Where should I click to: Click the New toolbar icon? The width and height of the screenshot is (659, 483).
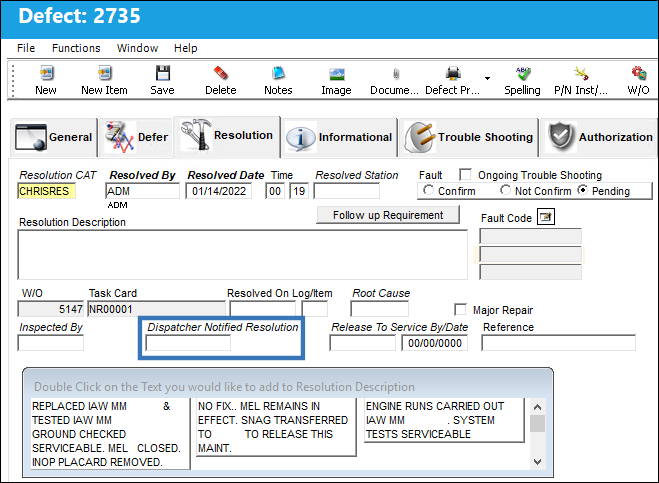coord(46,73)
